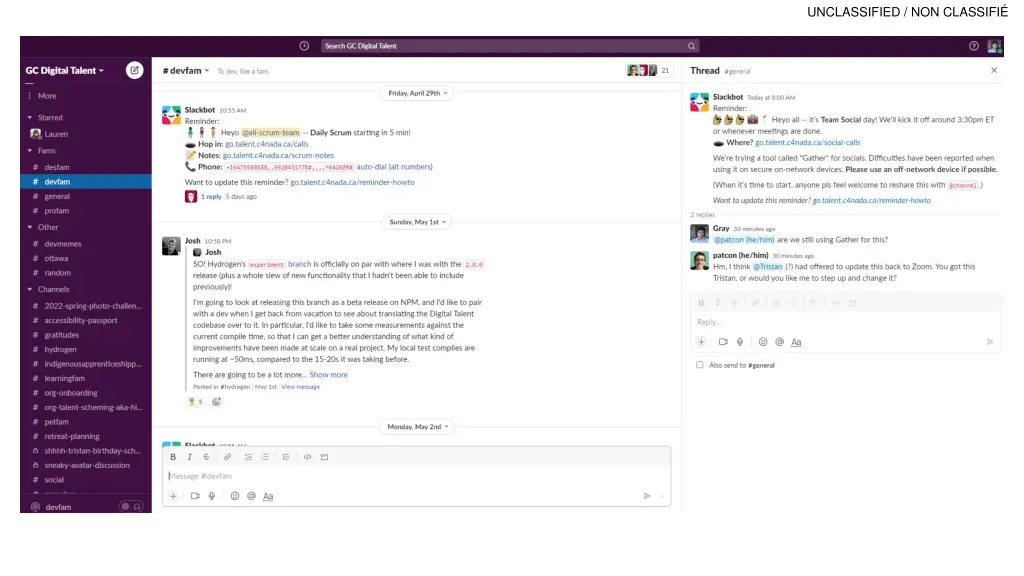Click 1 reply under Slackbot reminder

click(210, 197)
